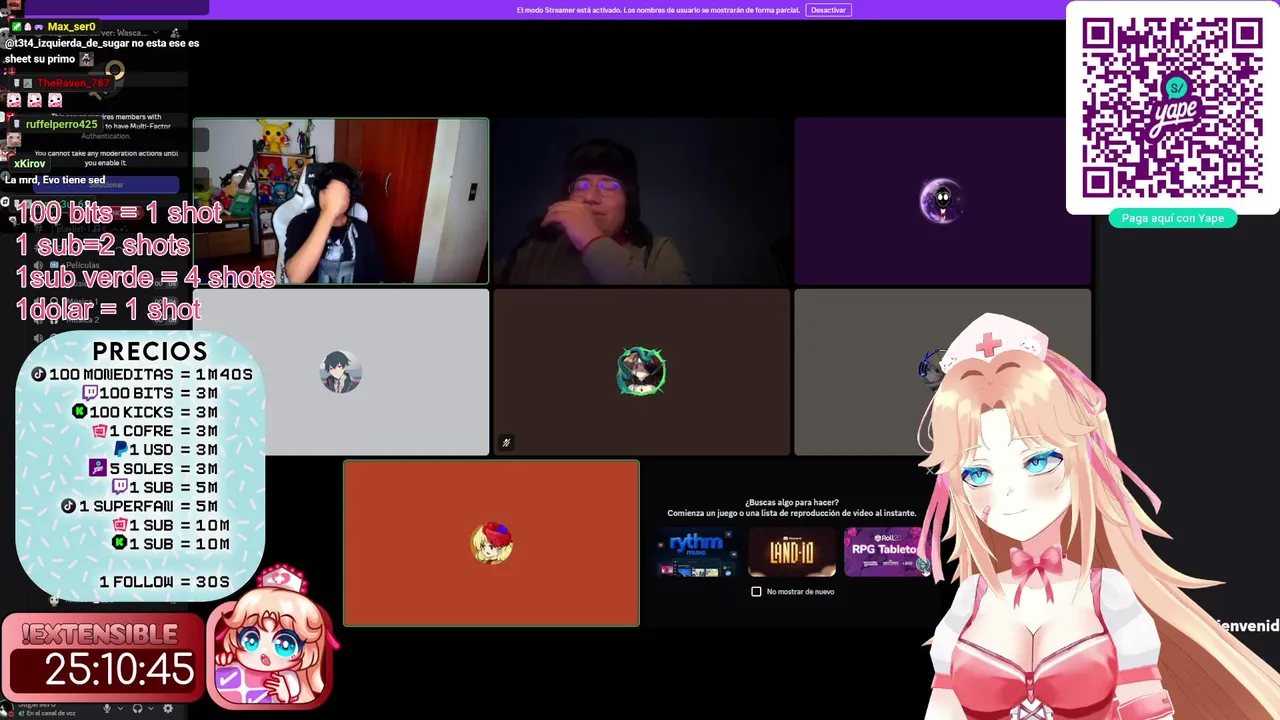Click the PayPal icon beside 1 USD
Screen dimensions: 1280x720
pyautogui.click(x=120, y=449)
